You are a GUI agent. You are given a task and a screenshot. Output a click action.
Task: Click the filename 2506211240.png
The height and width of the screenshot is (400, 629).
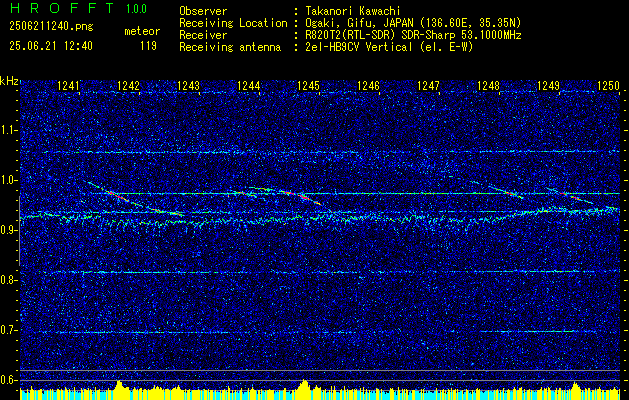(x=51, y=27)
